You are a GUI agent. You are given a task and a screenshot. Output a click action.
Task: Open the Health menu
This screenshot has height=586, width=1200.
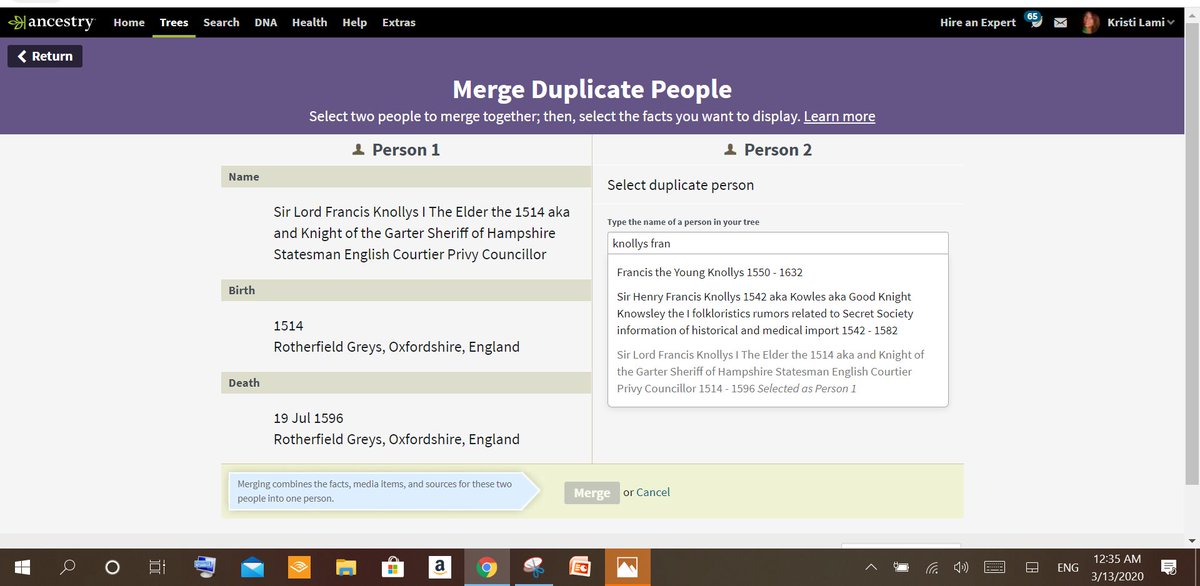(x=310, y=22)
